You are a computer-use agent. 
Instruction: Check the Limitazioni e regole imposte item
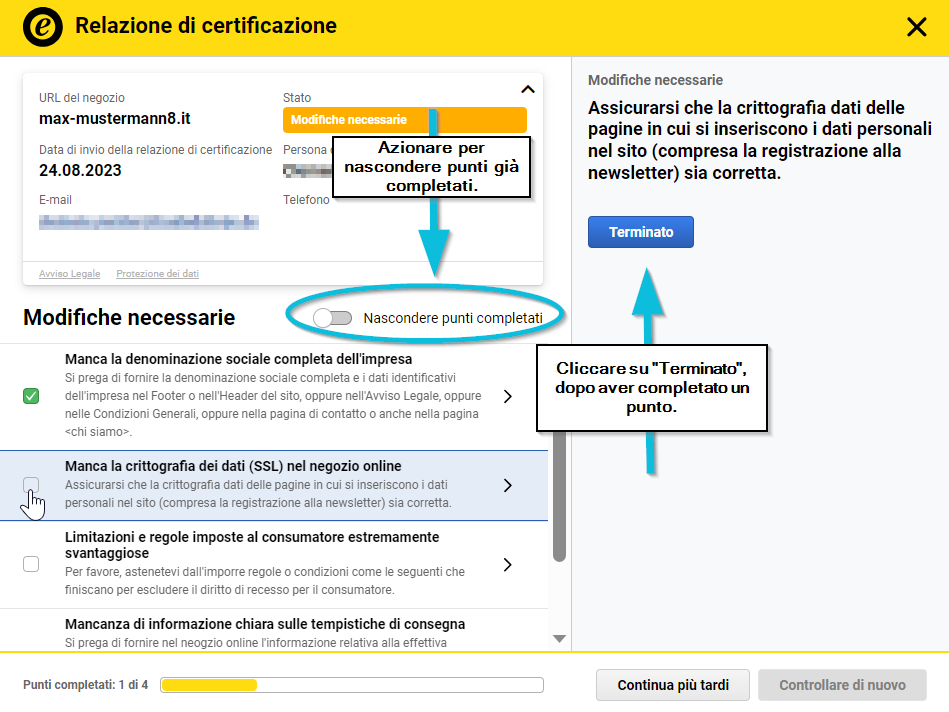pos(31,564)
